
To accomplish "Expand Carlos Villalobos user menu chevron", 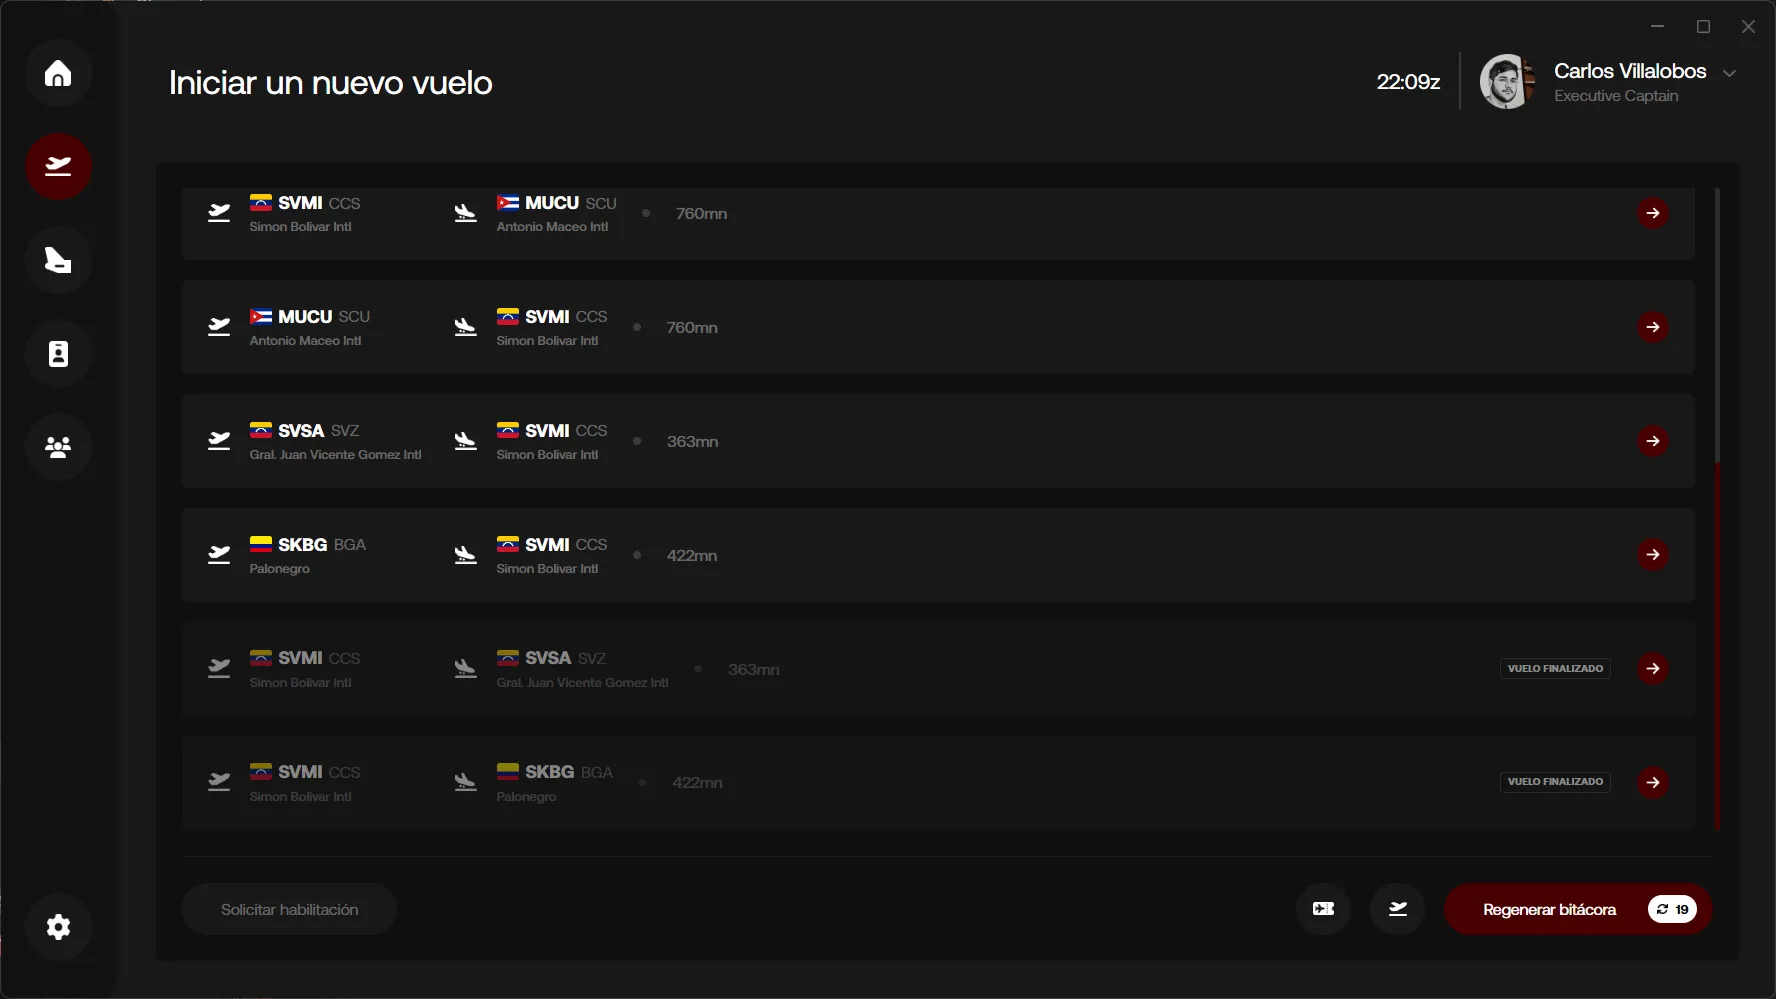I will tap(1729, 73).
